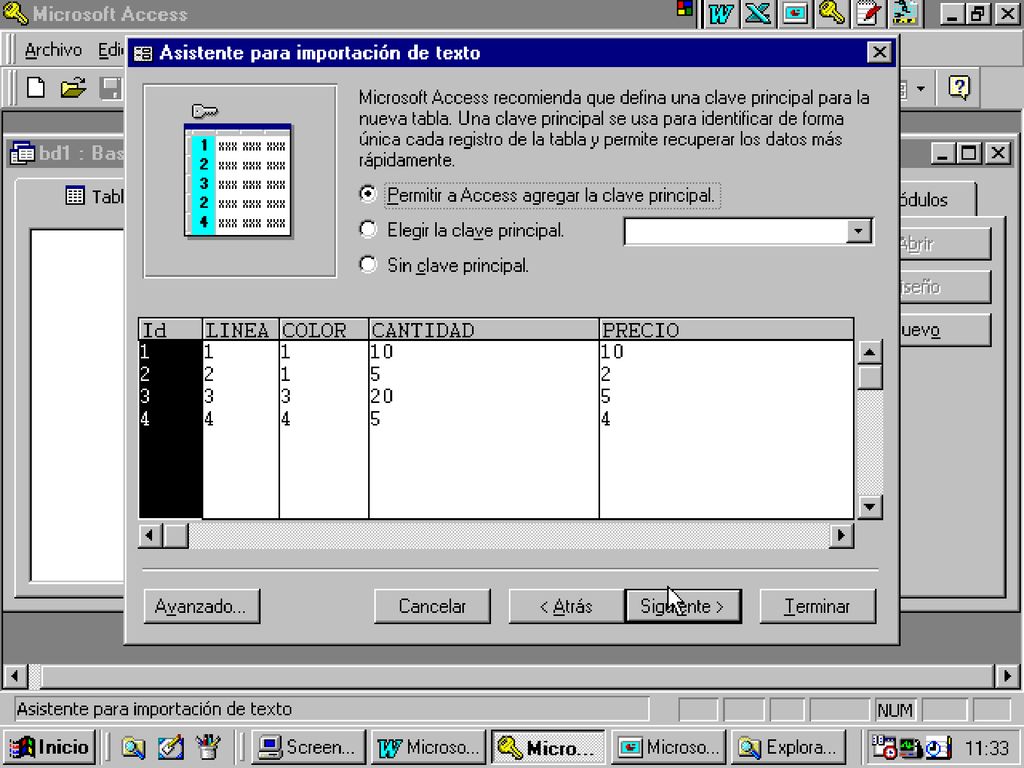Click preview table scroll up arrow

(x=869, y=353)
